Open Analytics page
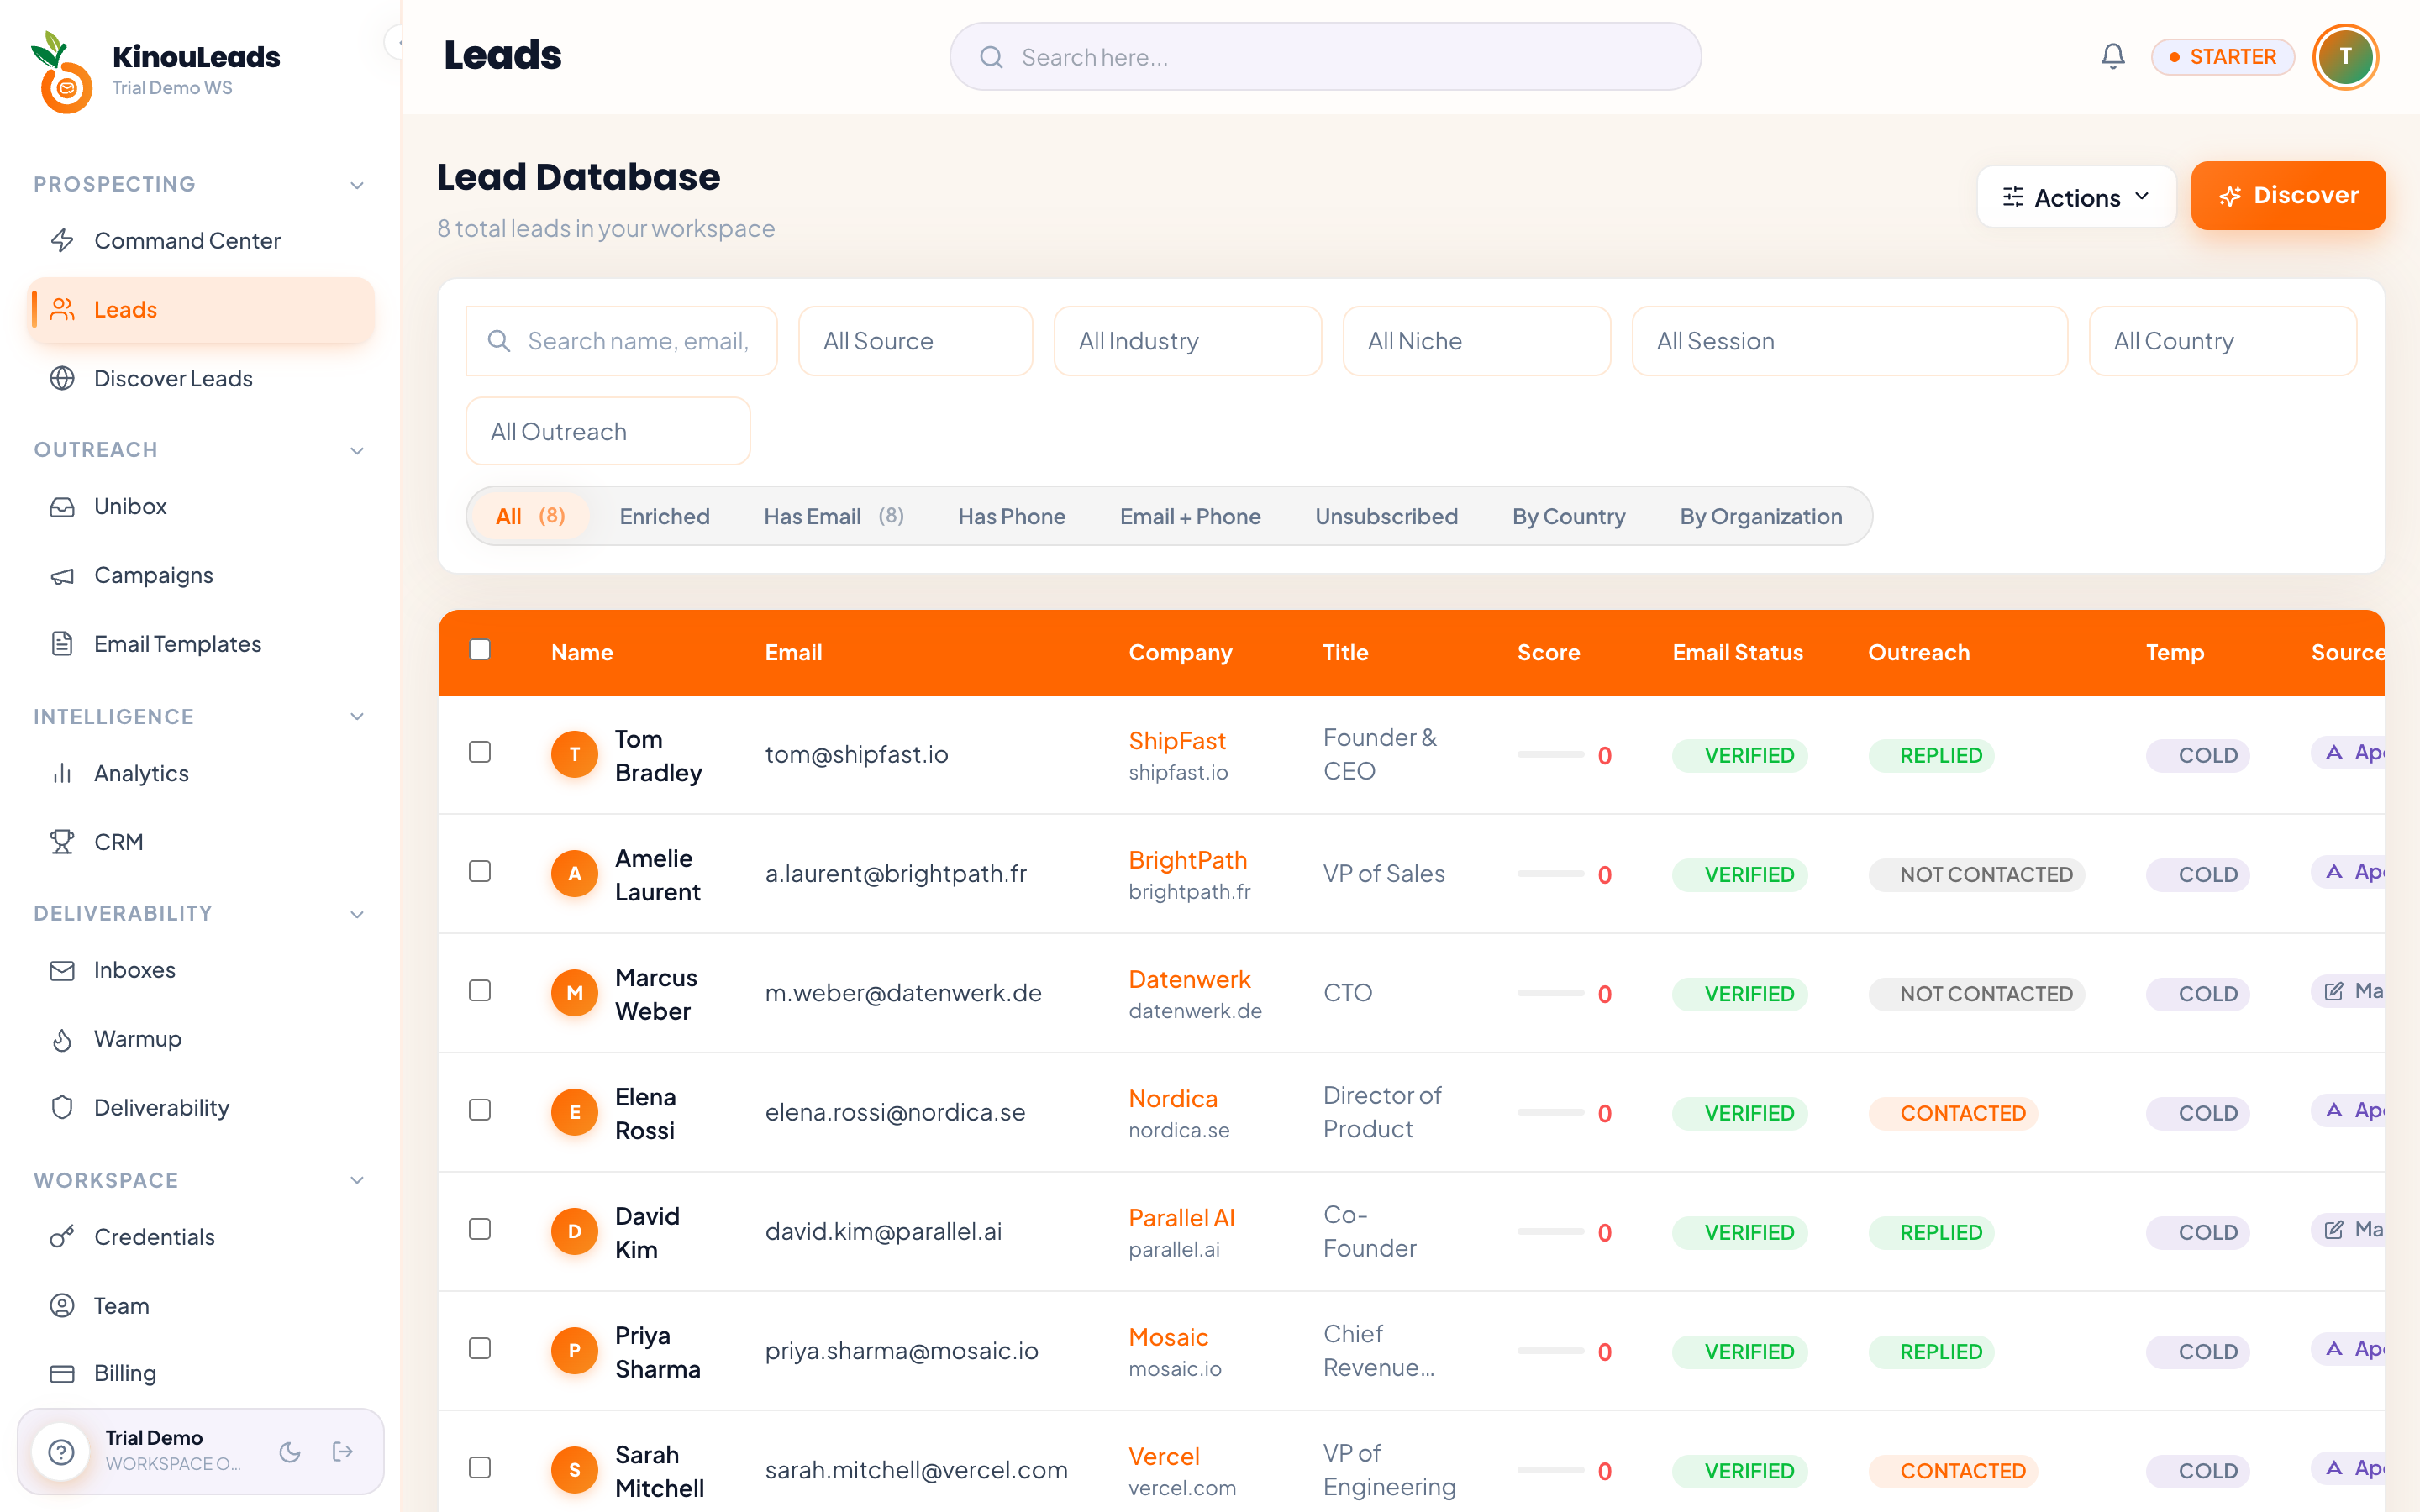The height and width of the screenshot is (1512, 2420). click(201, 773)
